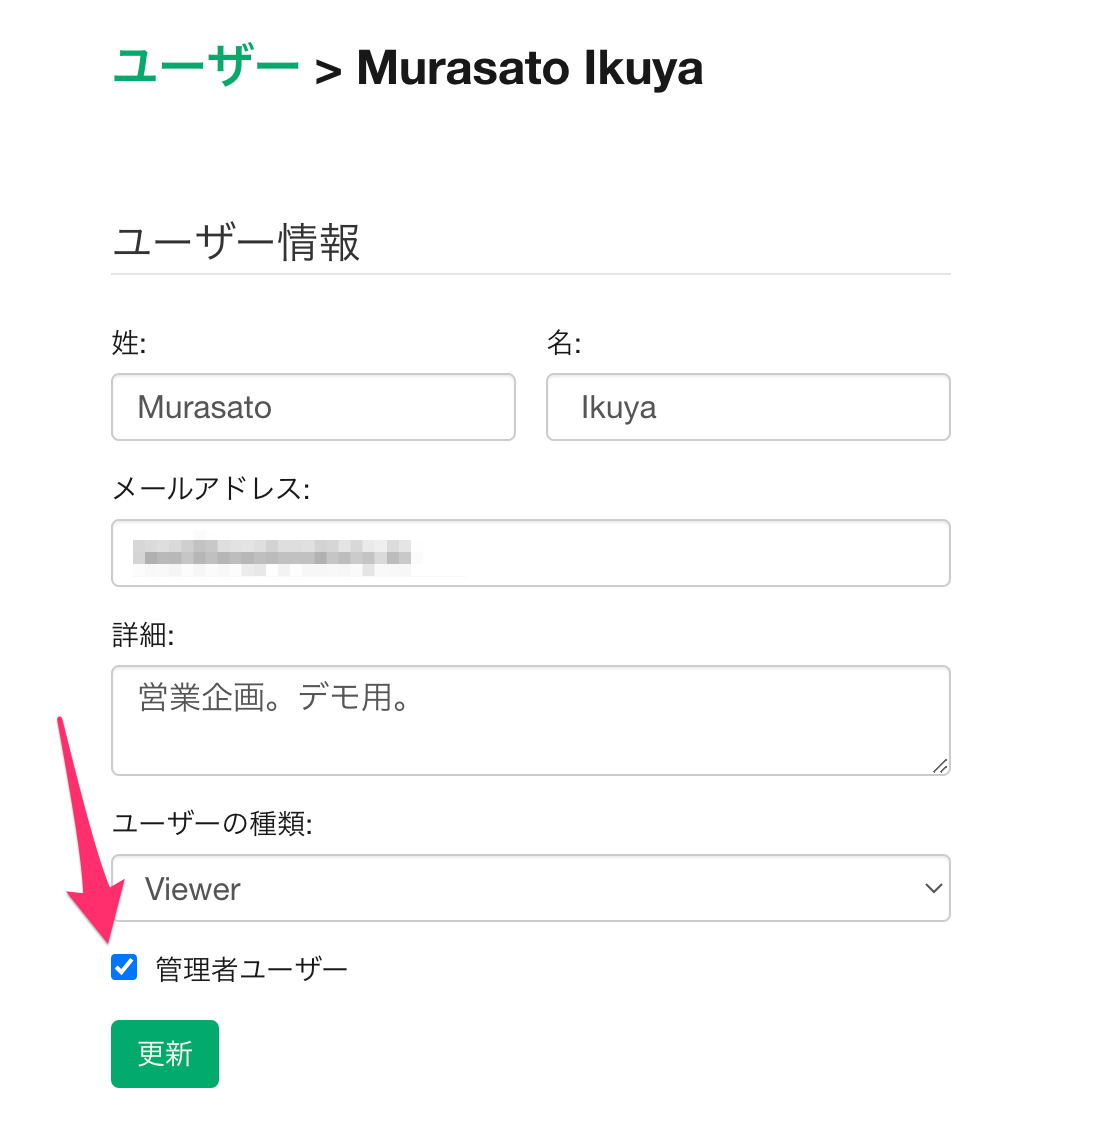The image size is (1112, 1128).
Task: Click the 管理者ユーザー checkbox label text
Action: 251,969
